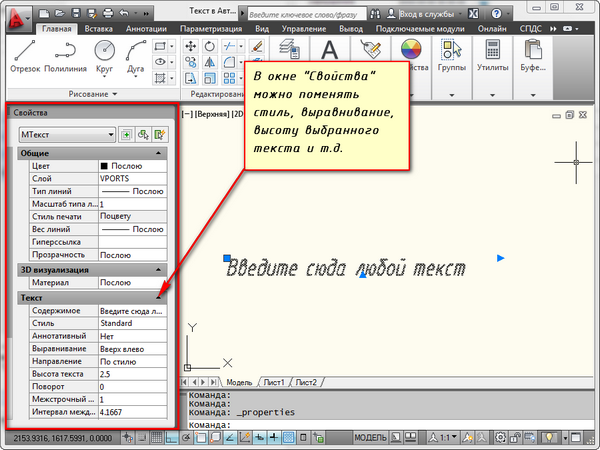Screen dimensions: 600x450
Task: Select the Полилиния tool
Action: 65,56
